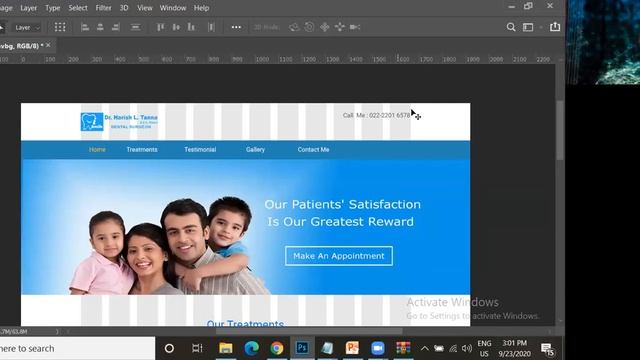Align vertical centers of layers
Viewport: 640px width, 360px height.
coord(176,27)
